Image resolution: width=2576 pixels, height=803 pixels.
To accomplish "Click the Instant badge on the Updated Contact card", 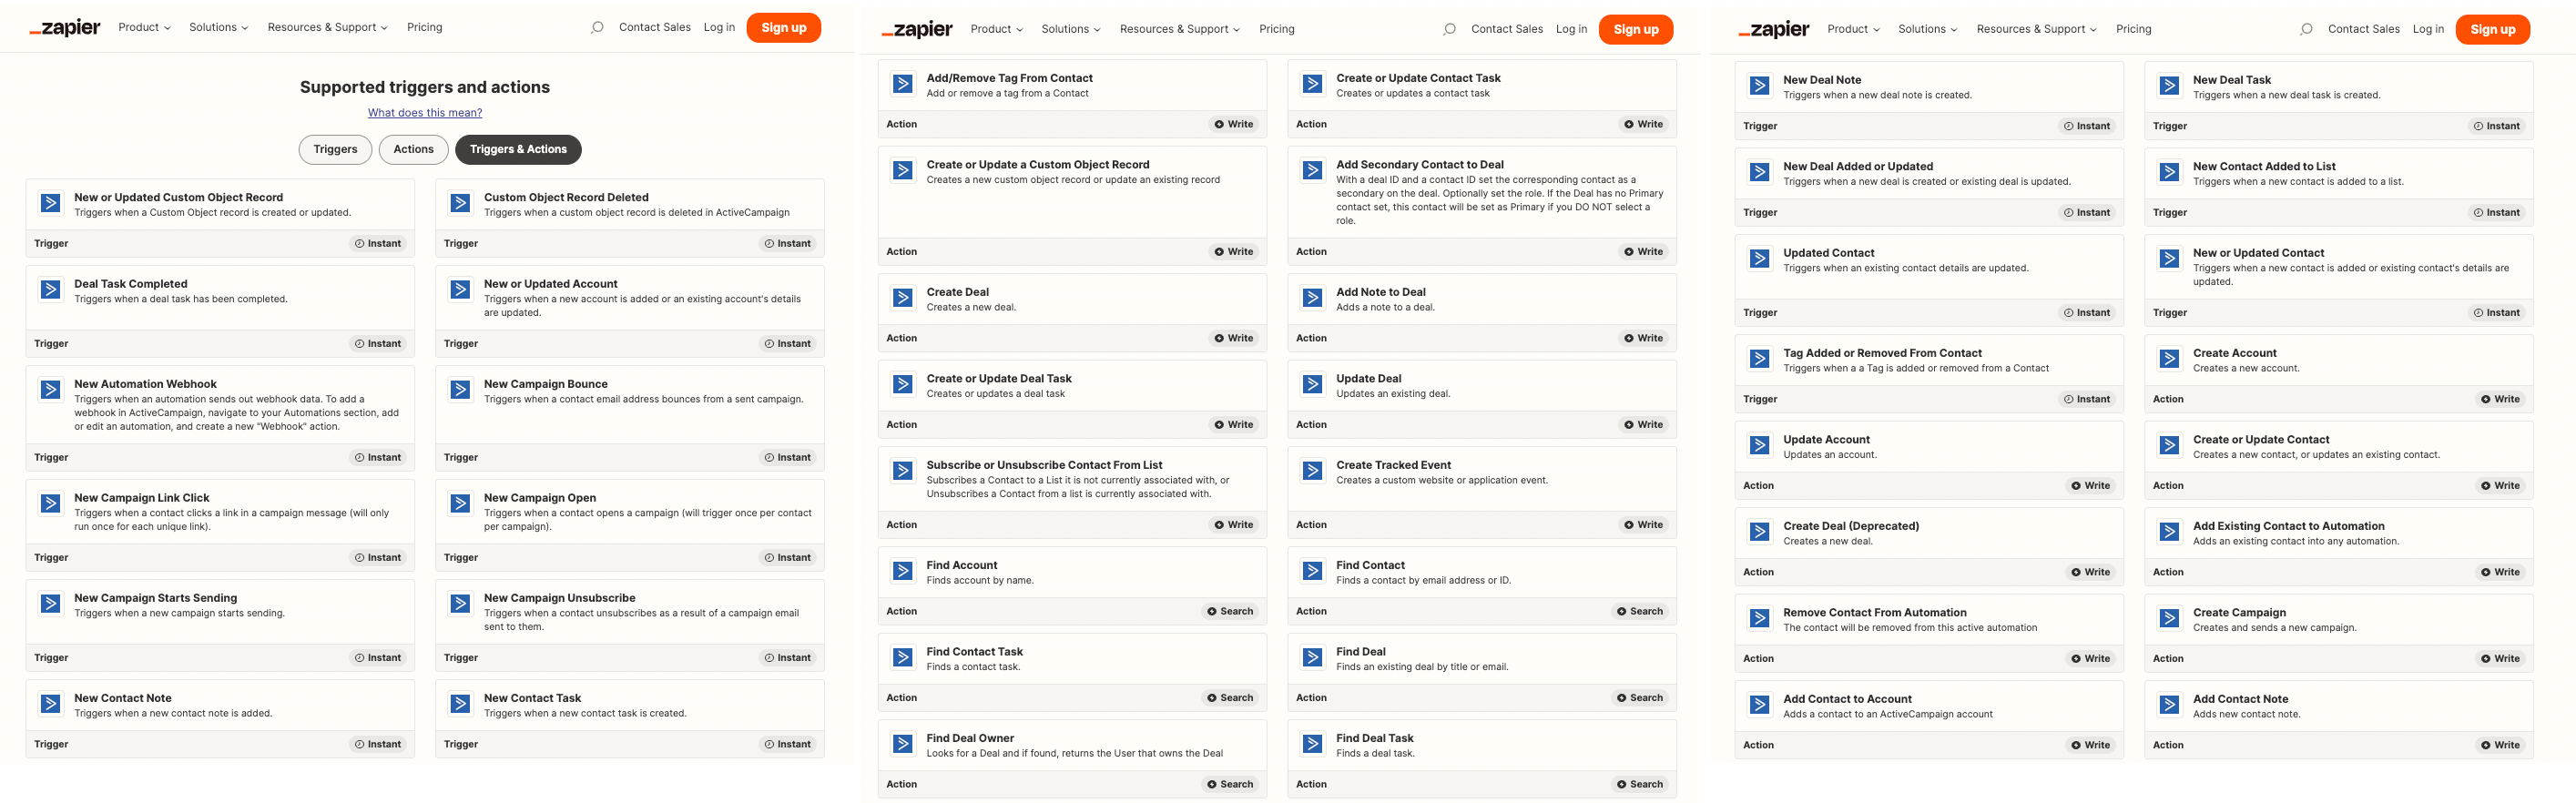I will coord(2087,313).
